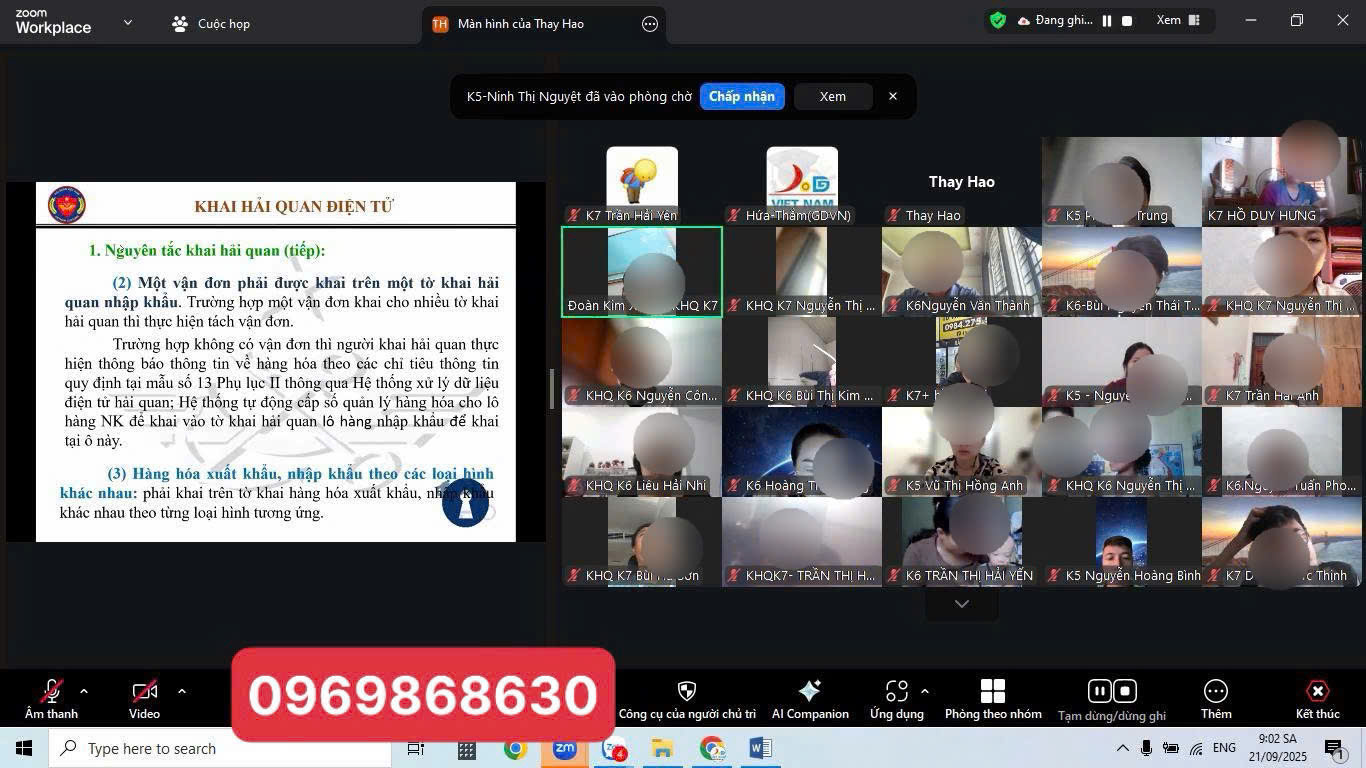
Task: Expand audio options arrow next to Âm thanh
Action: tap(84, 691)
